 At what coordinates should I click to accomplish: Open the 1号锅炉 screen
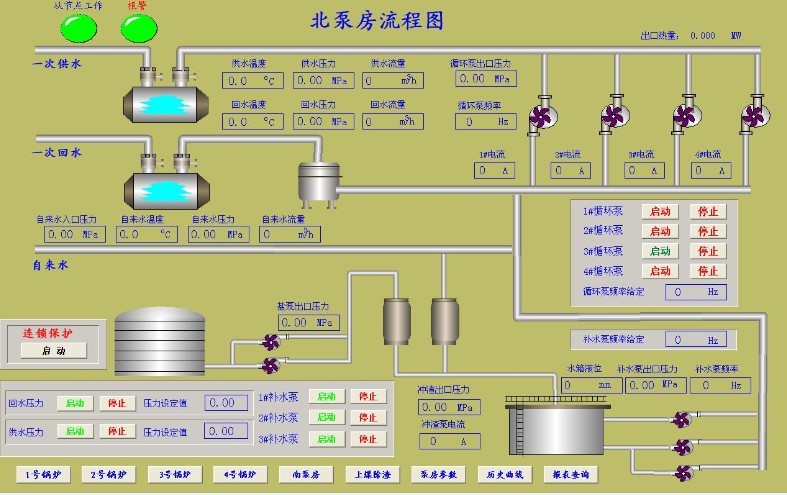click(43, 474)
